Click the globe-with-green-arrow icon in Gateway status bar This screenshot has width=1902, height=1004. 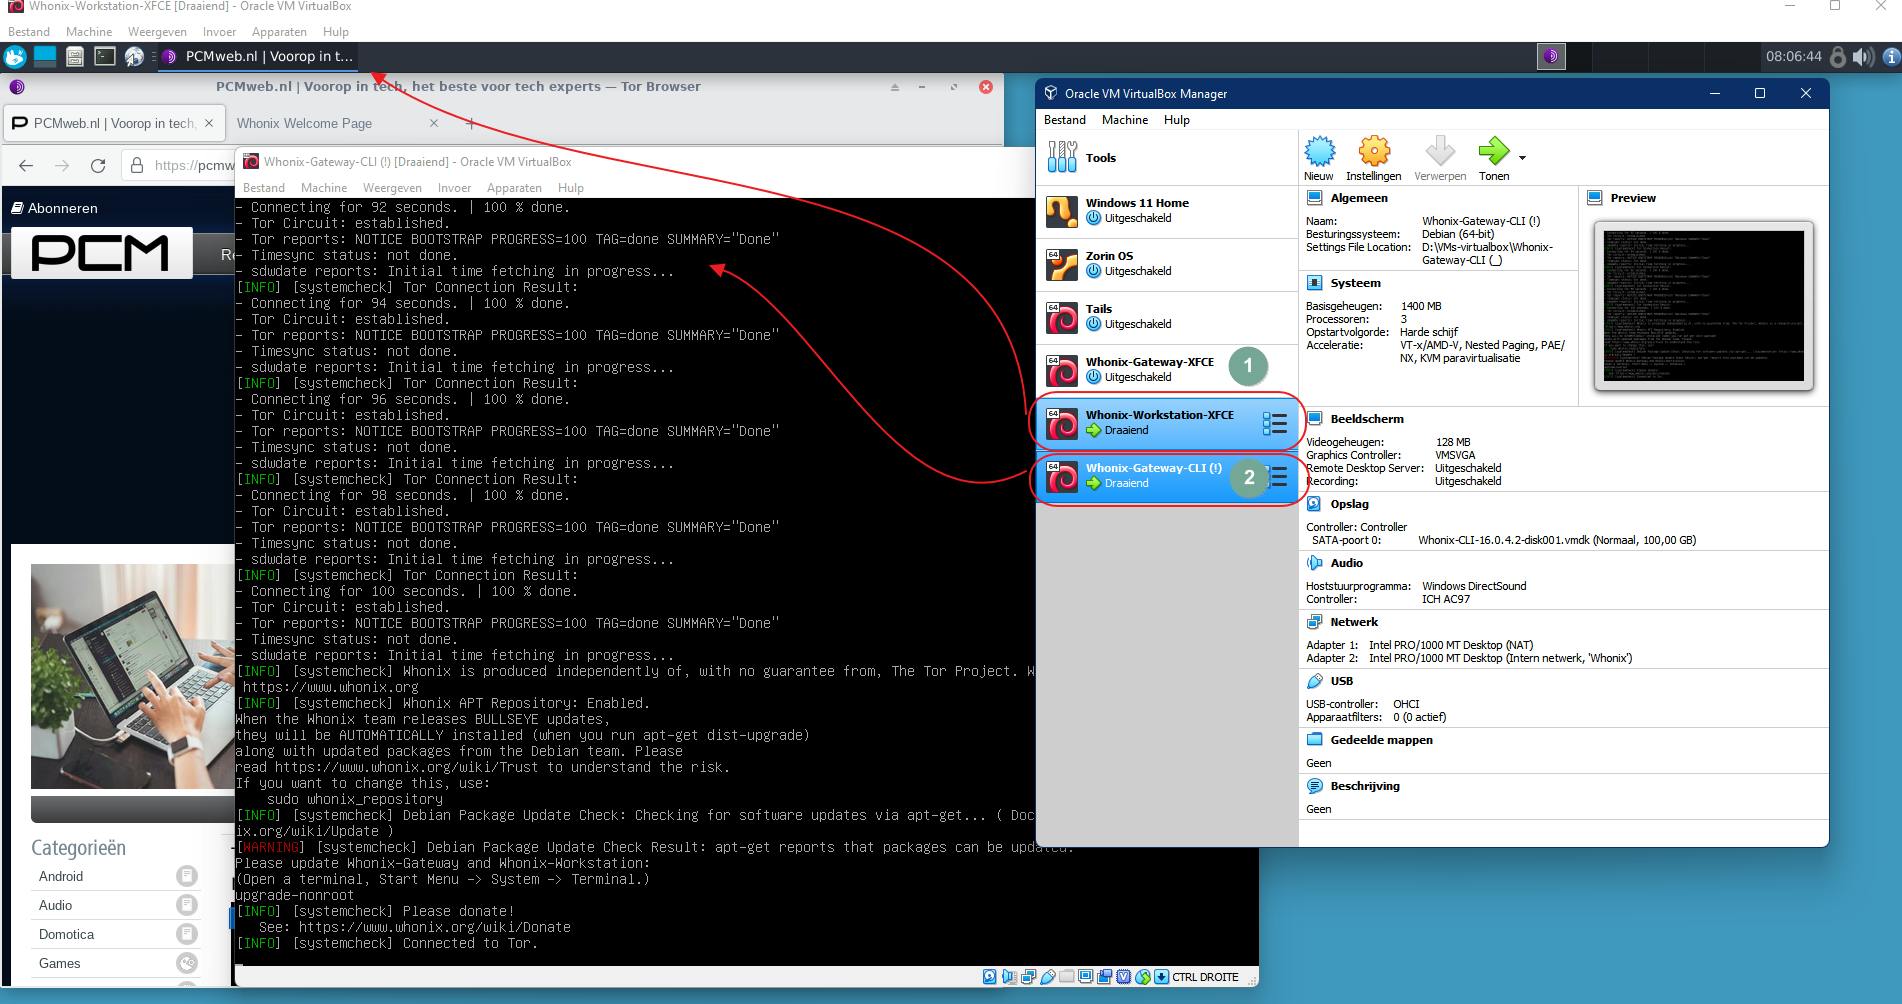click(1142, 977)
